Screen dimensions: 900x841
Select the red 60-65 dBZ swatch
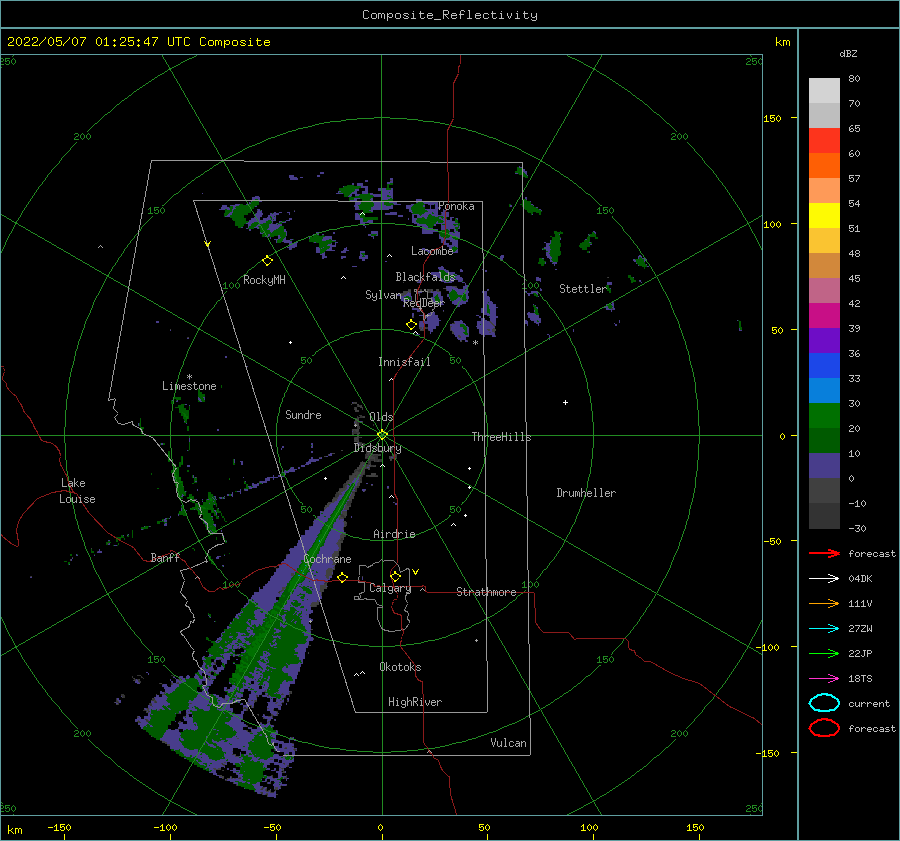824,141
